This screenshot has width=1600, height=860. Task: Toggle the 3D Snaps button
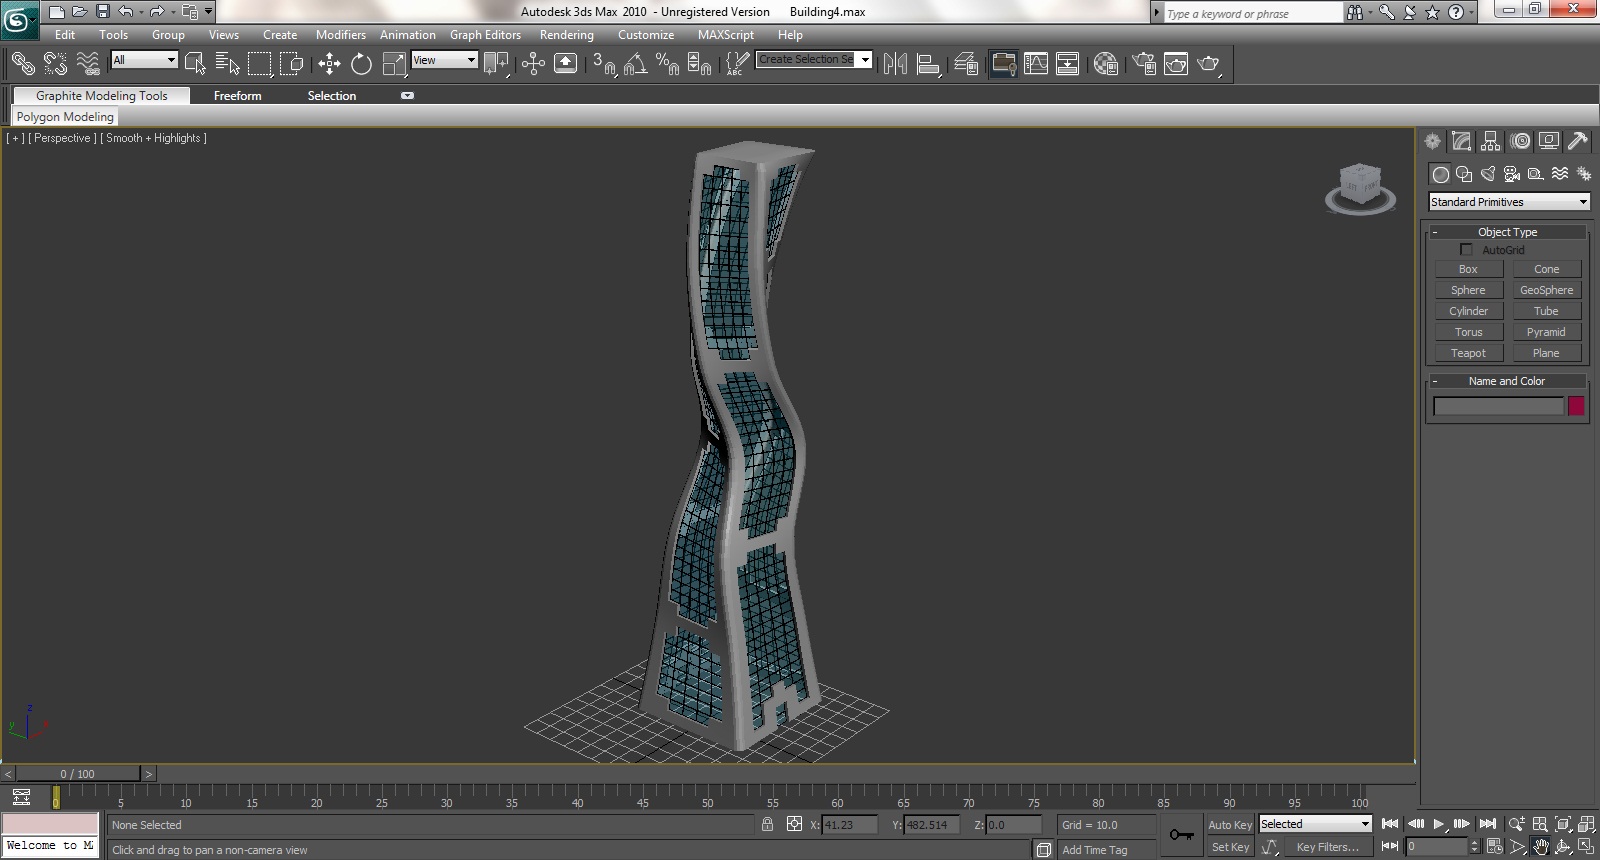[x=603, y=64]
